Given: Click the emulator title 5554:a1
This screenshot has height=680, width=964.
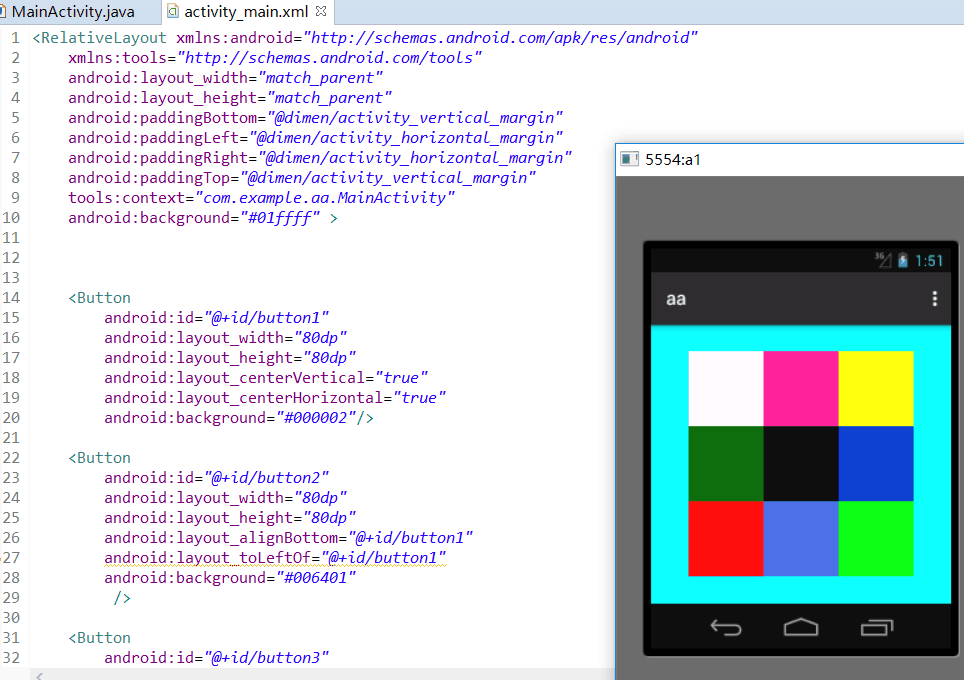Looking at the screenshot, I should tap(673, 160).
